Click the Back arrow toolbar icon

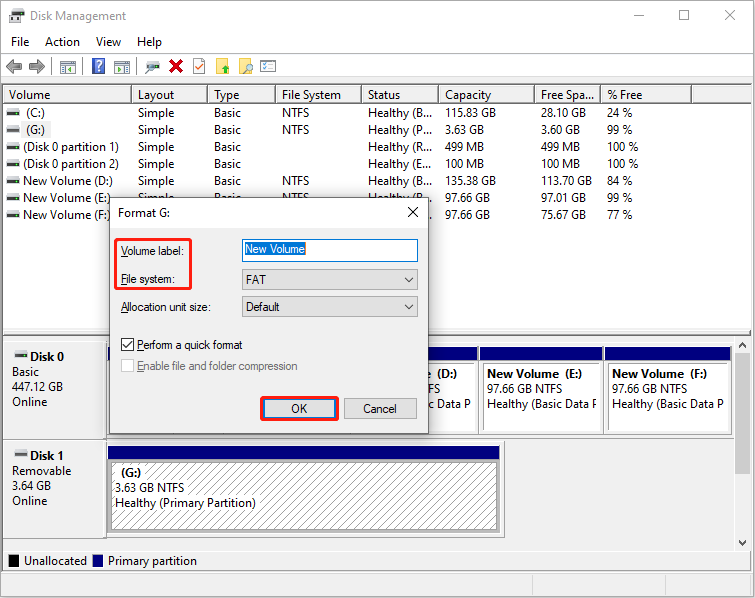[x=14, y=66]
